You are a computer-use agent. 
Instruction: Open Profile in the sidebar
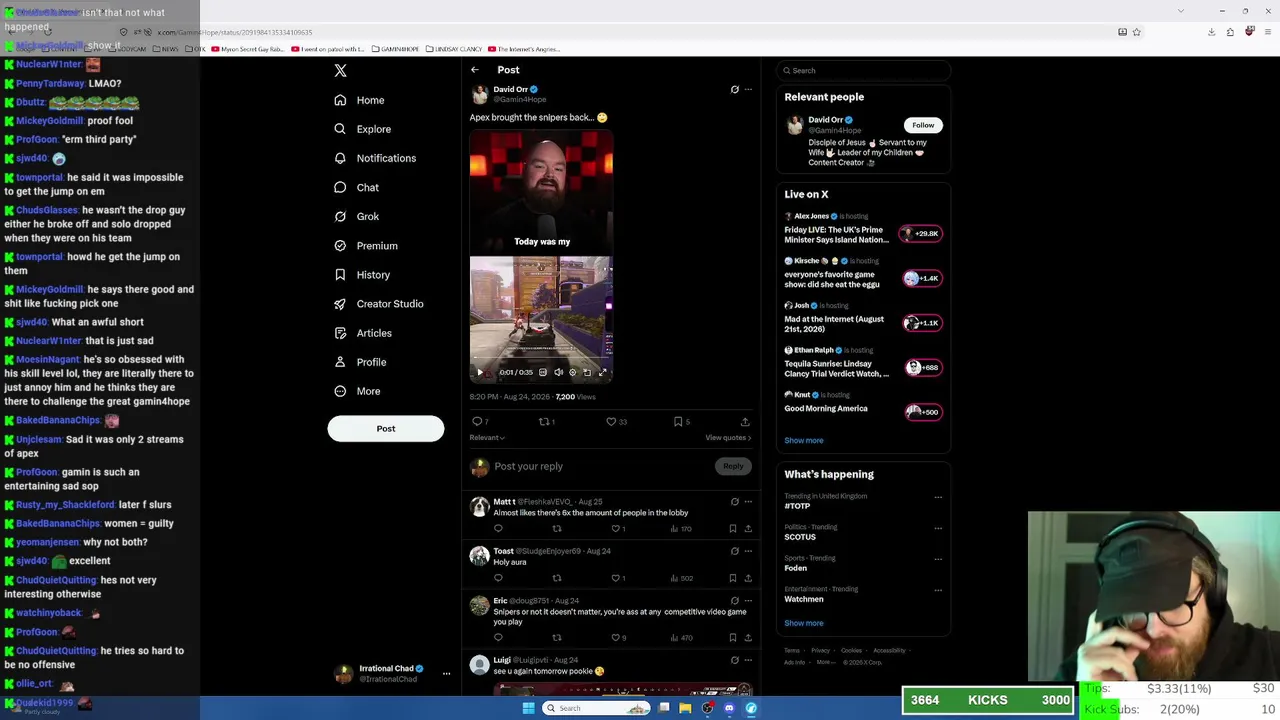click(360, 362)
